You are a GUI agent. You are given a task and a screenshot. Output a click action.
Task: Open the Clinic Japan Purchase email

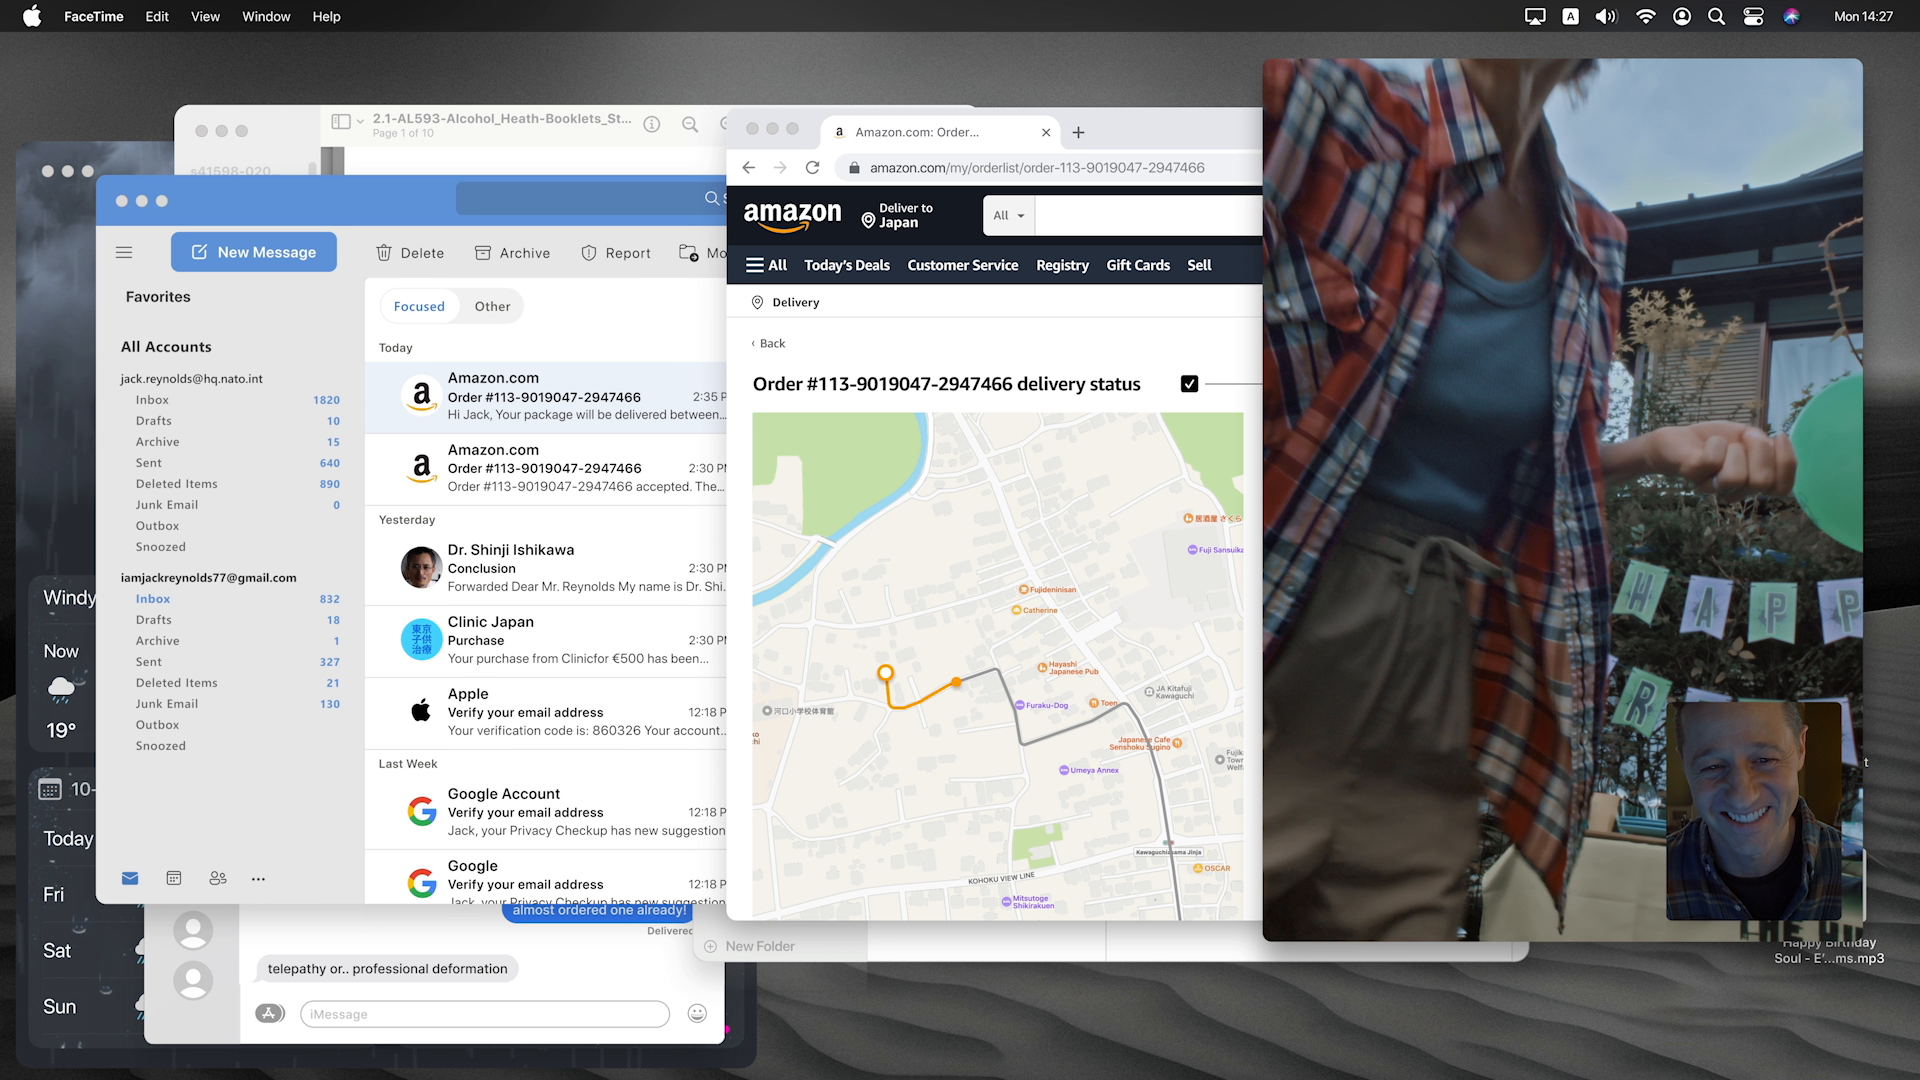[x=546, y=640]
